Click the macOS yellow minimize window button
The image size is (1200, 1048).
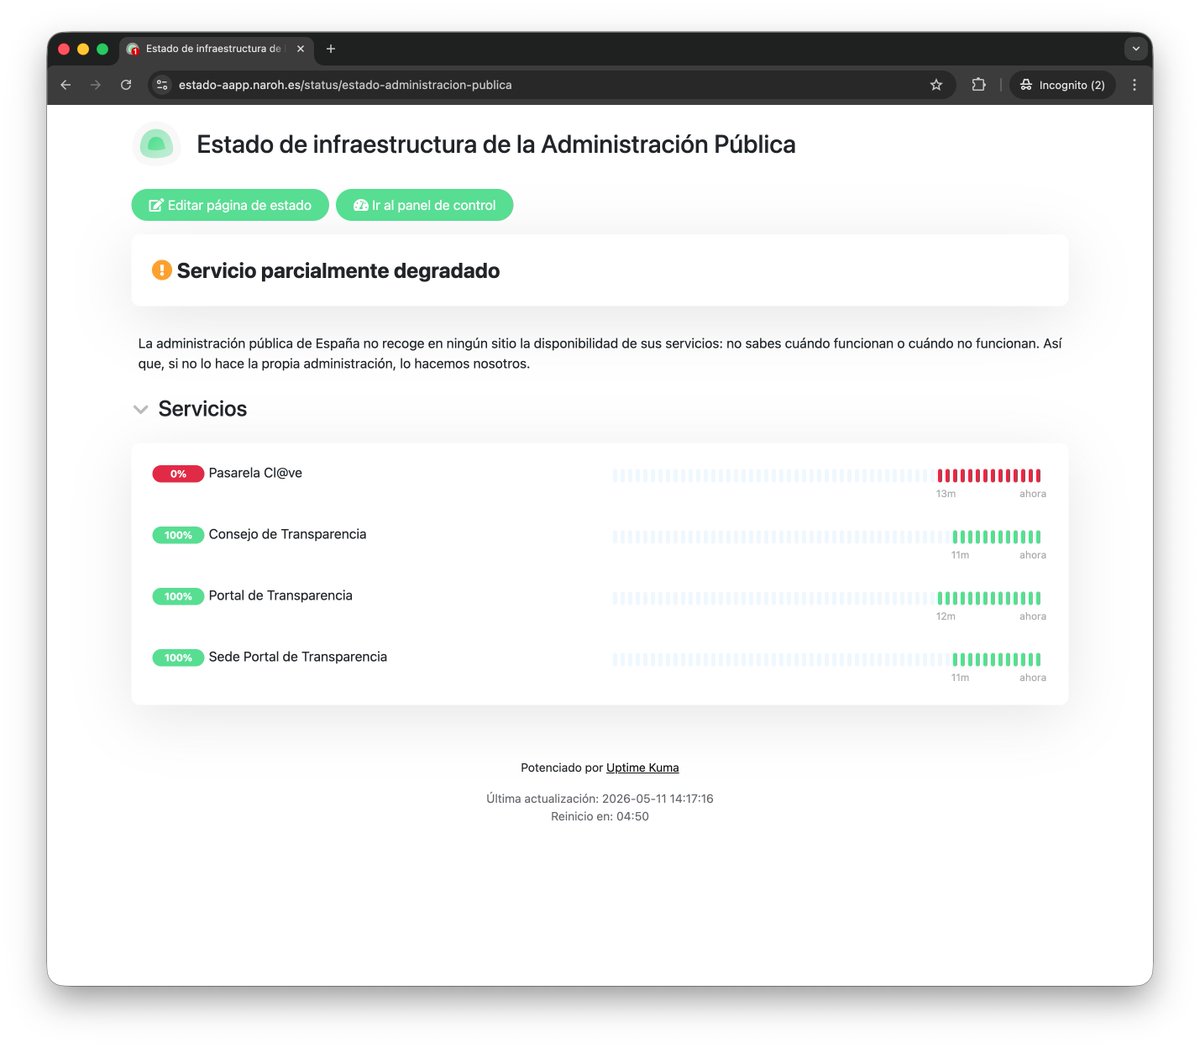(83, 48)
